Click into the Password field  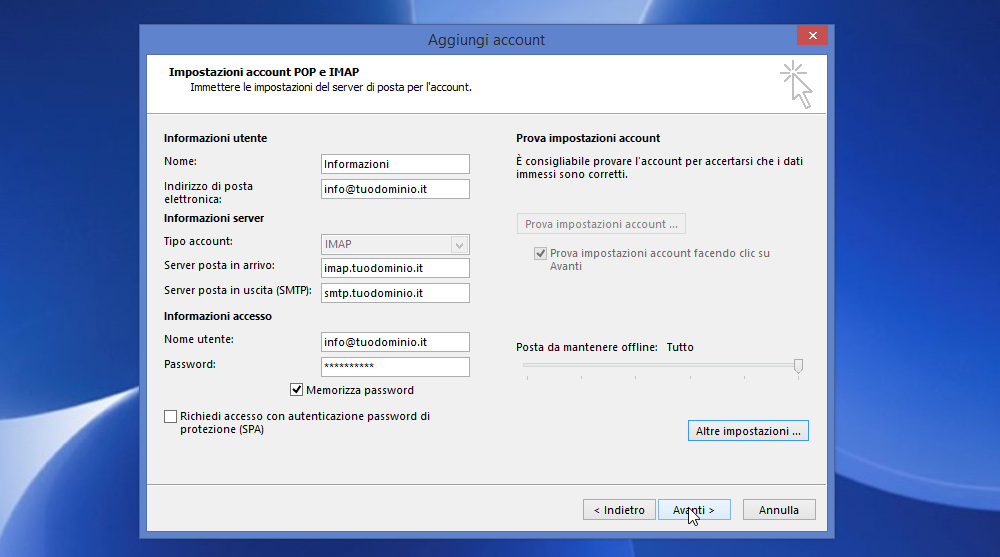point(395,367)
